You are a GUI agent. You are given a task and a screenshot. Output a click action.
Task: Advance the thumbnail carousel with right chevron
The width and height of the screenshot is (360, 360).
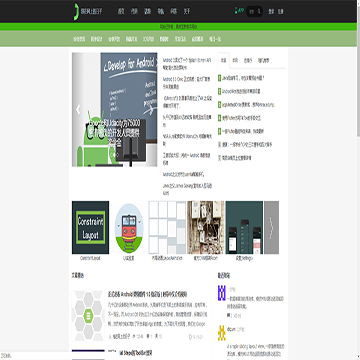coord(271,227)
